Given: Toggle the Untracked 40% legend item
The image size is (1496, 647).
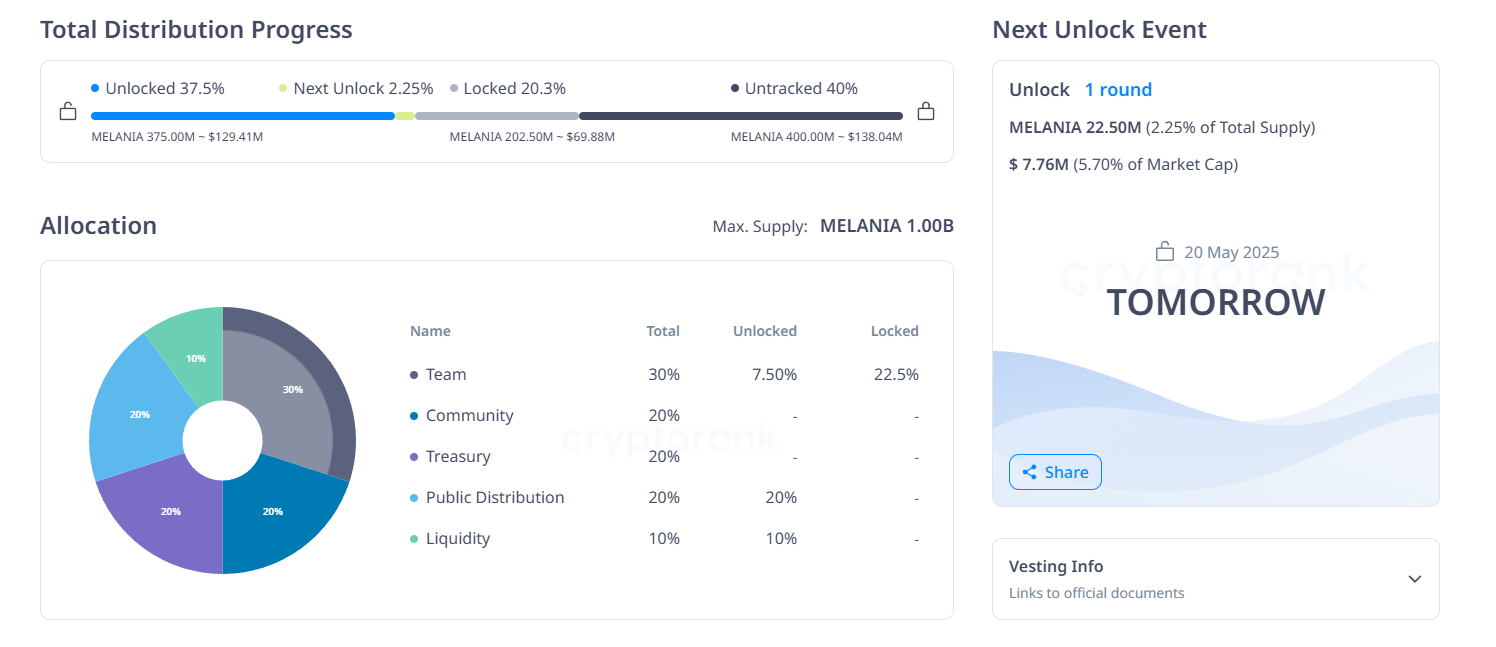Looking at the screenshot, I should (797, 88).
